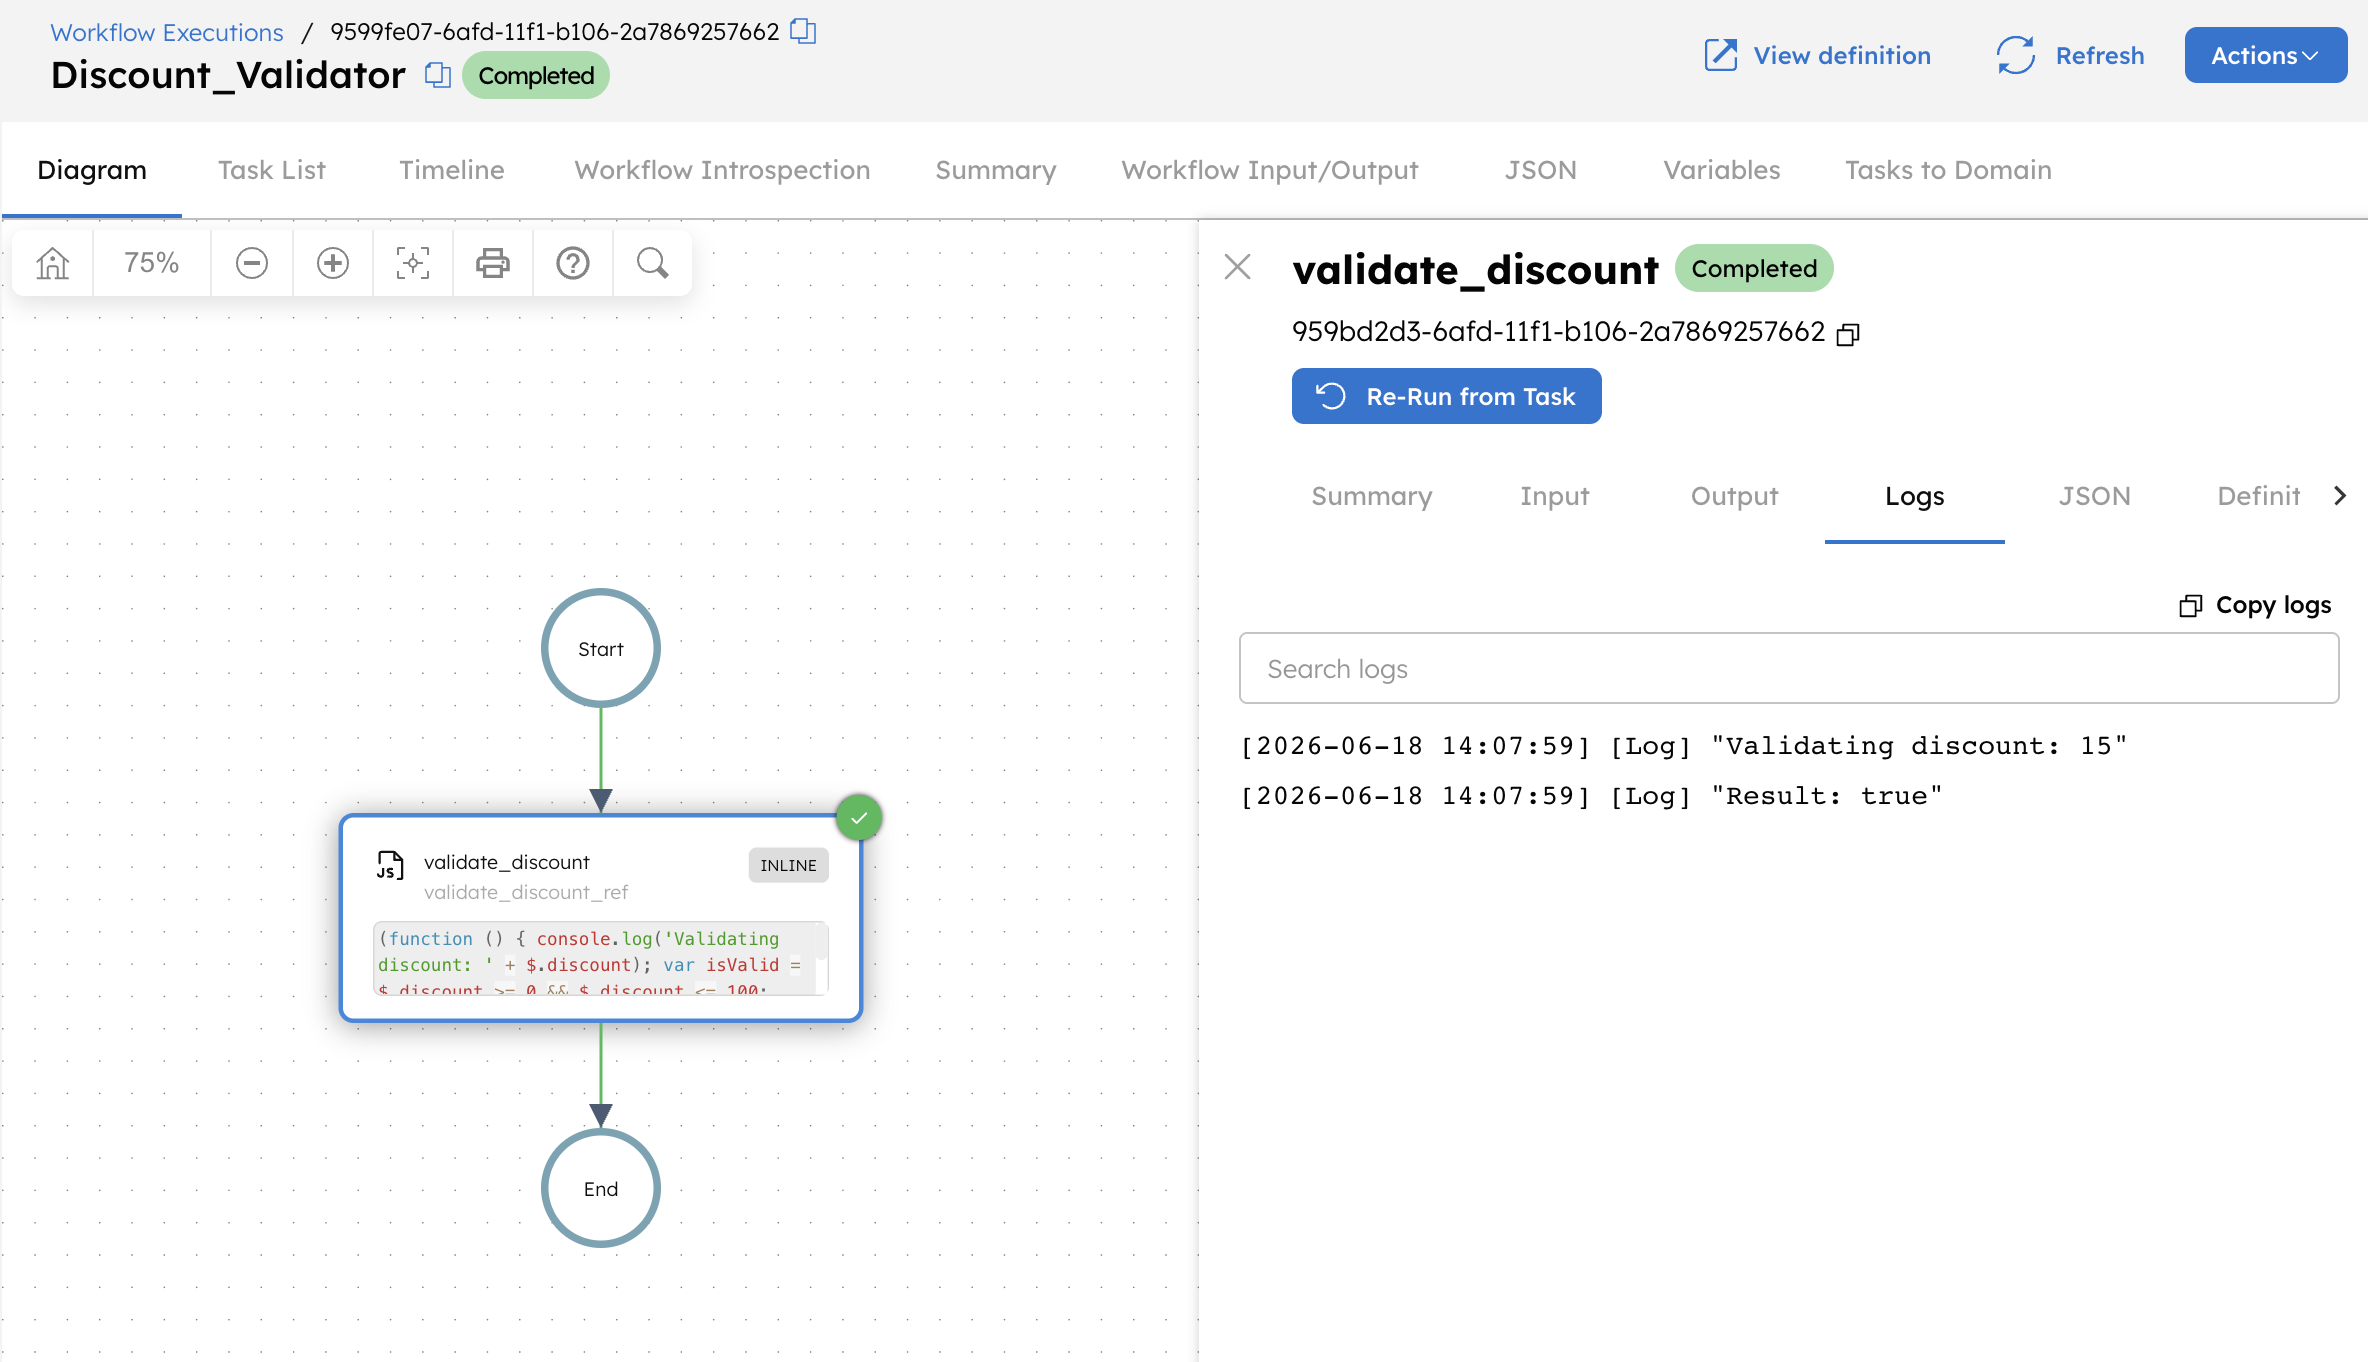Viewport: 2368px width, 1362px height.
Task: Expand more task tabs with chevron
Action: click(2340, 496)
